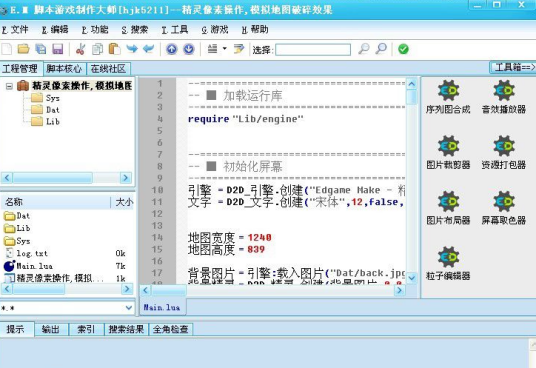Click the New file toolbar icon
The height and width of the screenshot is (368, 536).
pyautogui.click(x=6, y=49)
